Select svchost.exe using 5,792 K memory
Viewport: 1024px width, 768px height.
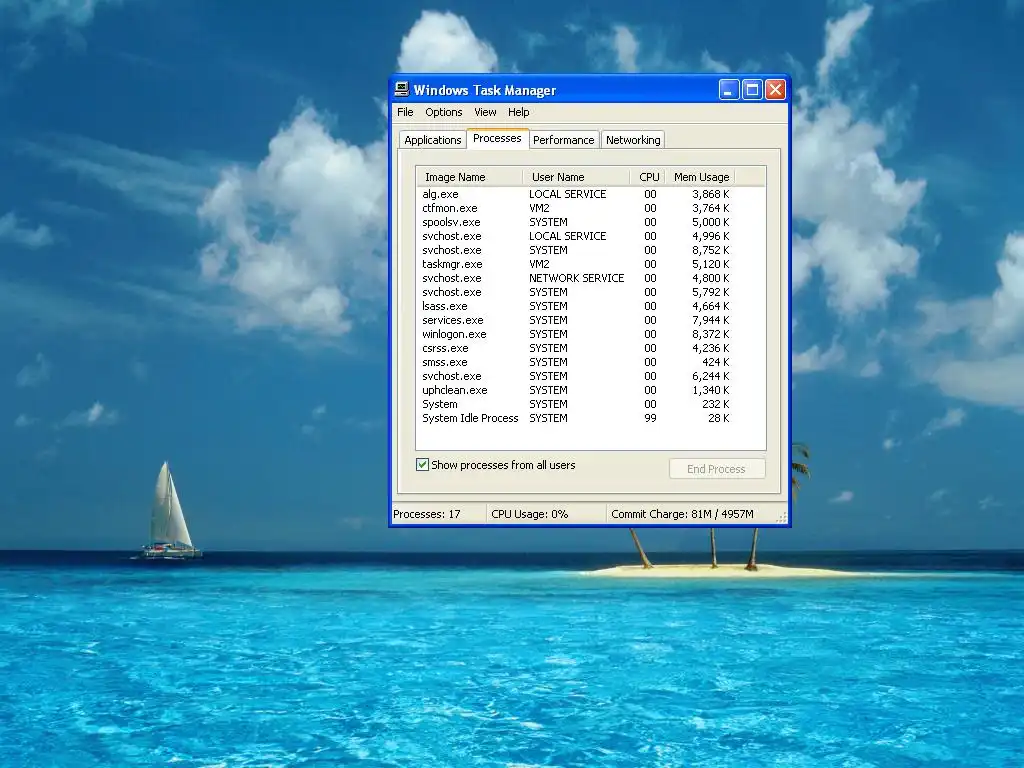pos(590,293)
